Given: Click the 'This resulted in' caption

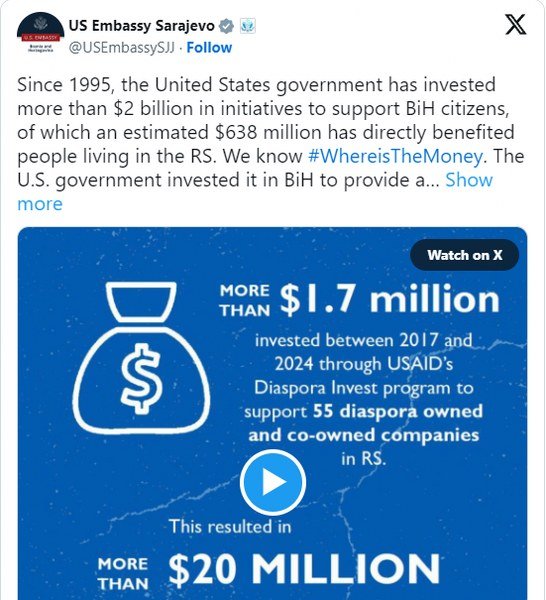Looking at the screenshot, I should tap(230, 527).
